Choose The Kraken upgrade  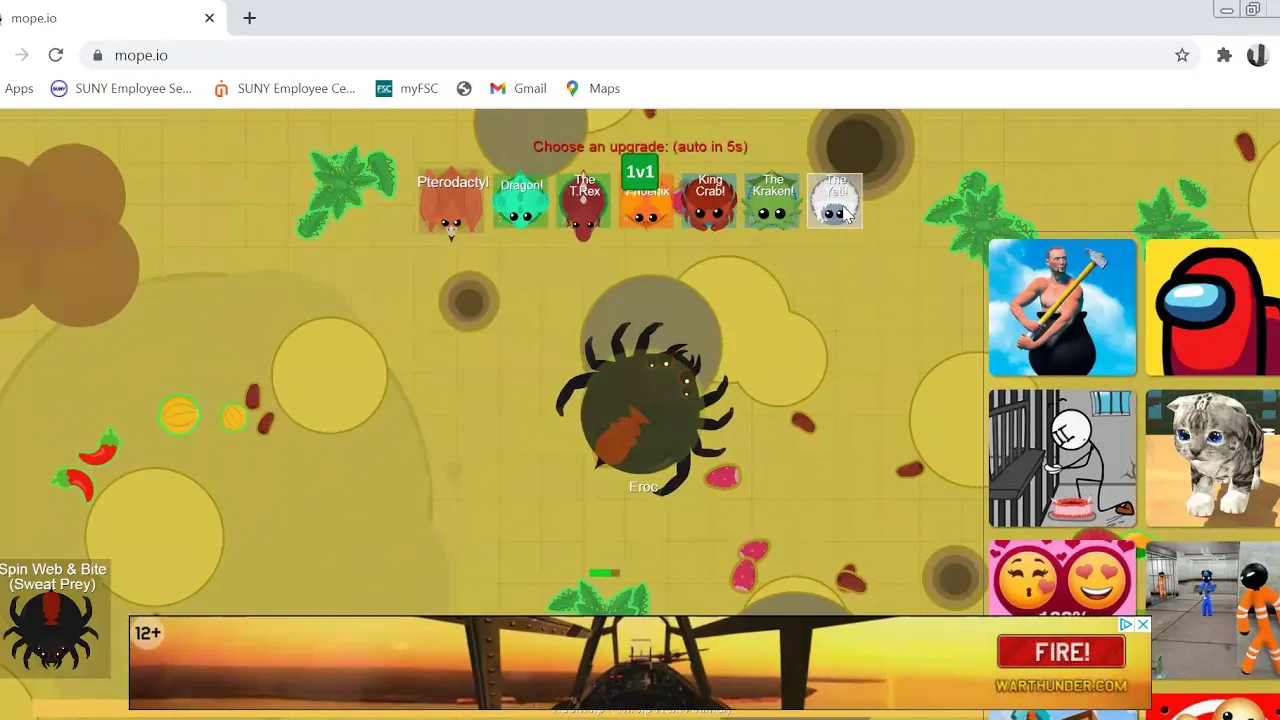(x=772, y=202)
